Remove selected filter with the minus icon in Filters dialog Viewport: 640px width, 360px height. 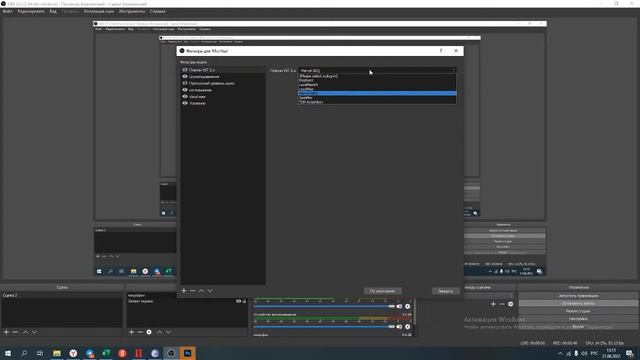pos(193,291)
